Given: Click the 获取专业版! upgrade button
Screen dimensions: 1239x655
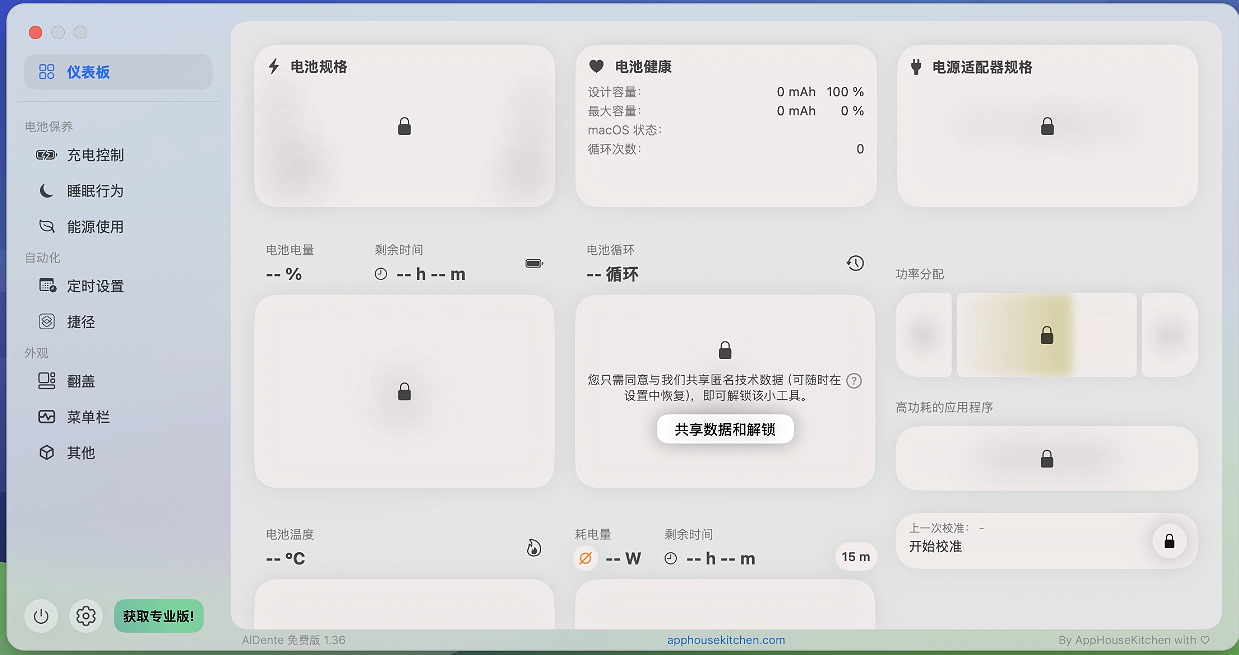Looking at the screenshot, I should click(x=158, y=616).
